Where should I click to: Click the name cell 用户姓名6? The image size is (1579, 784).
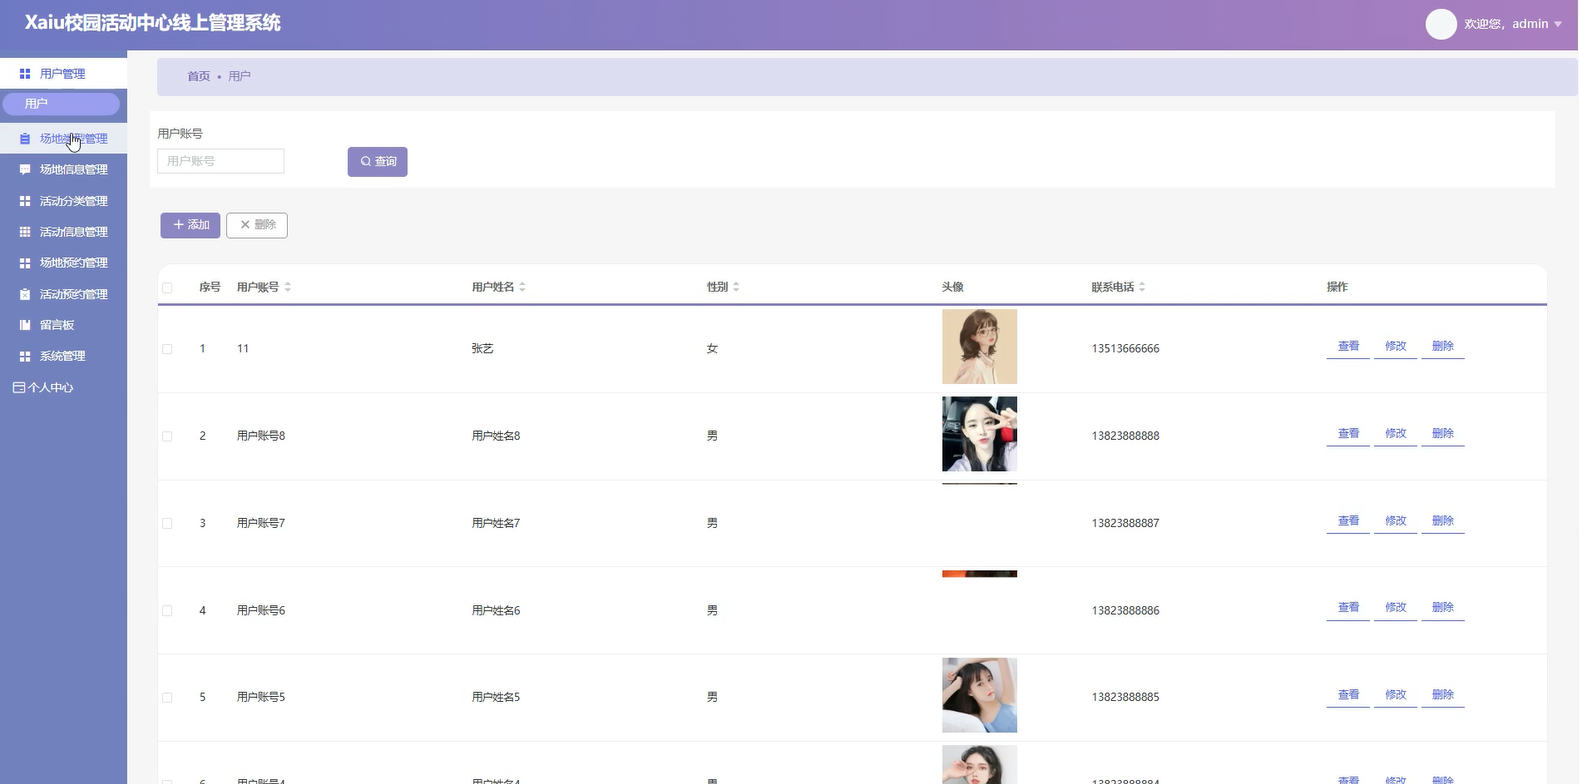[496, 610]
